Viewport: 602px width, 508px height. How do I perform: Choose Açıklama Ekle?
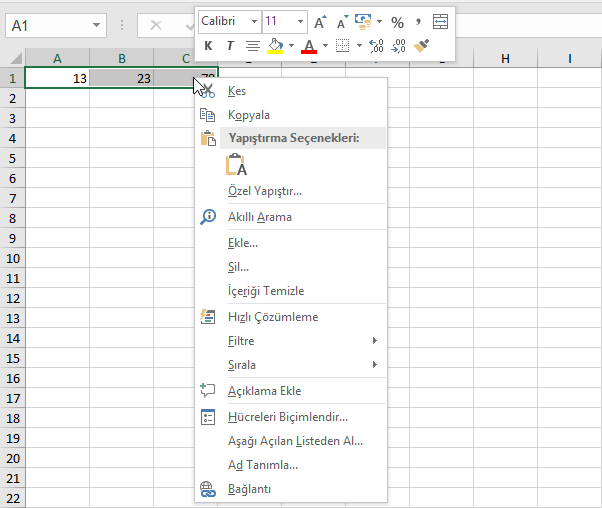(291, 391)
